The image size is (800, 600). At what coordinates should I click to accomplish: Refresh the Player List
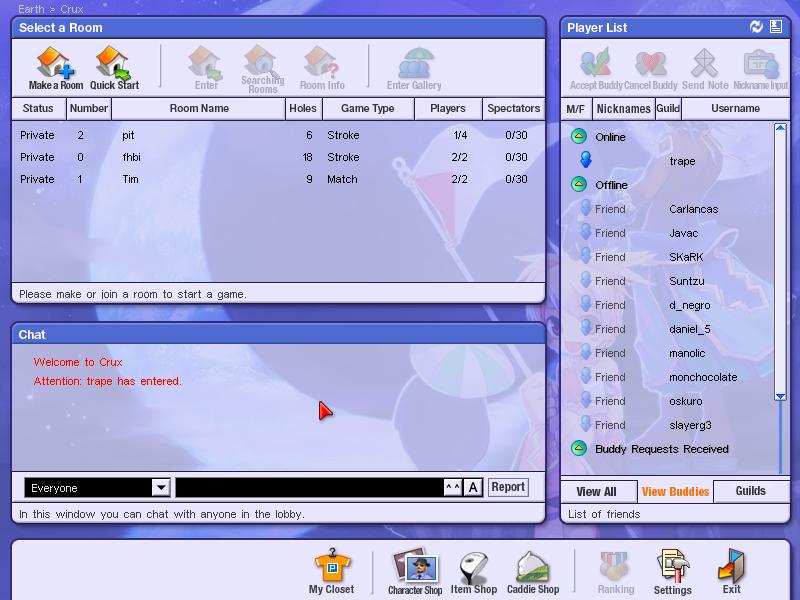(756, 27)
